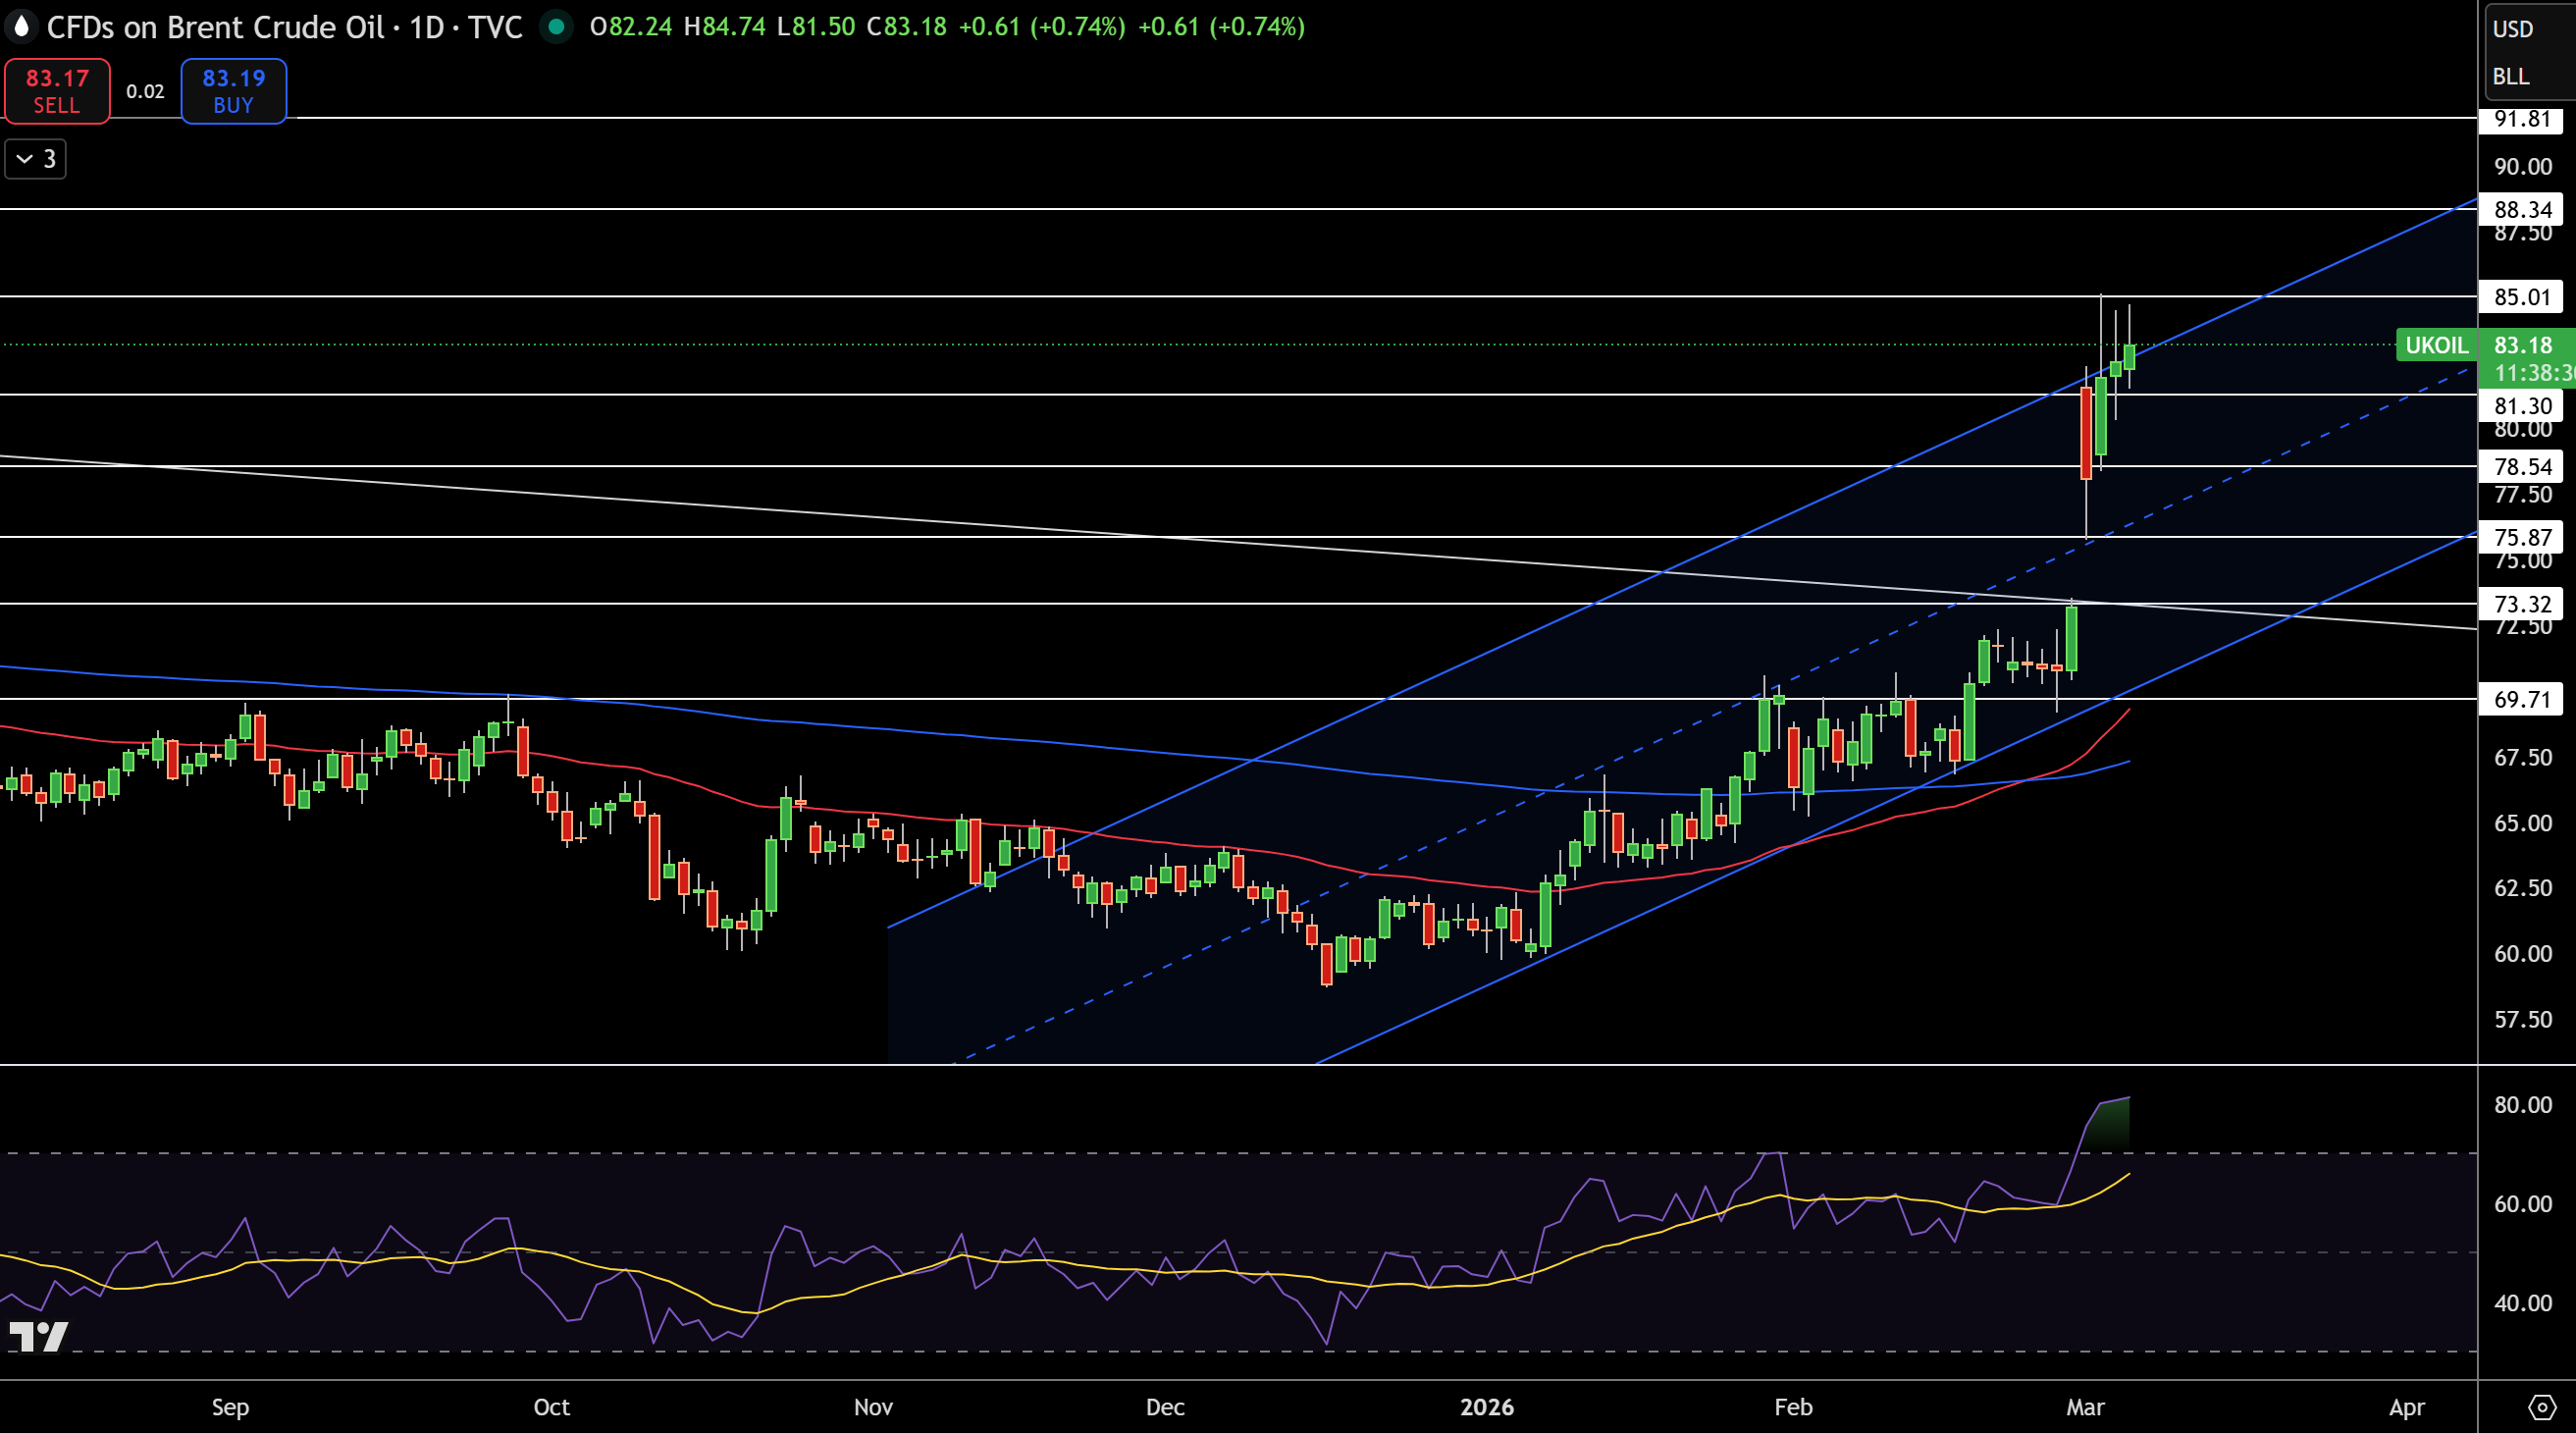2576x1433 pixels.
Task: Click the Brent Crude oil drop symbol icon
Action: tap(20, 27)
